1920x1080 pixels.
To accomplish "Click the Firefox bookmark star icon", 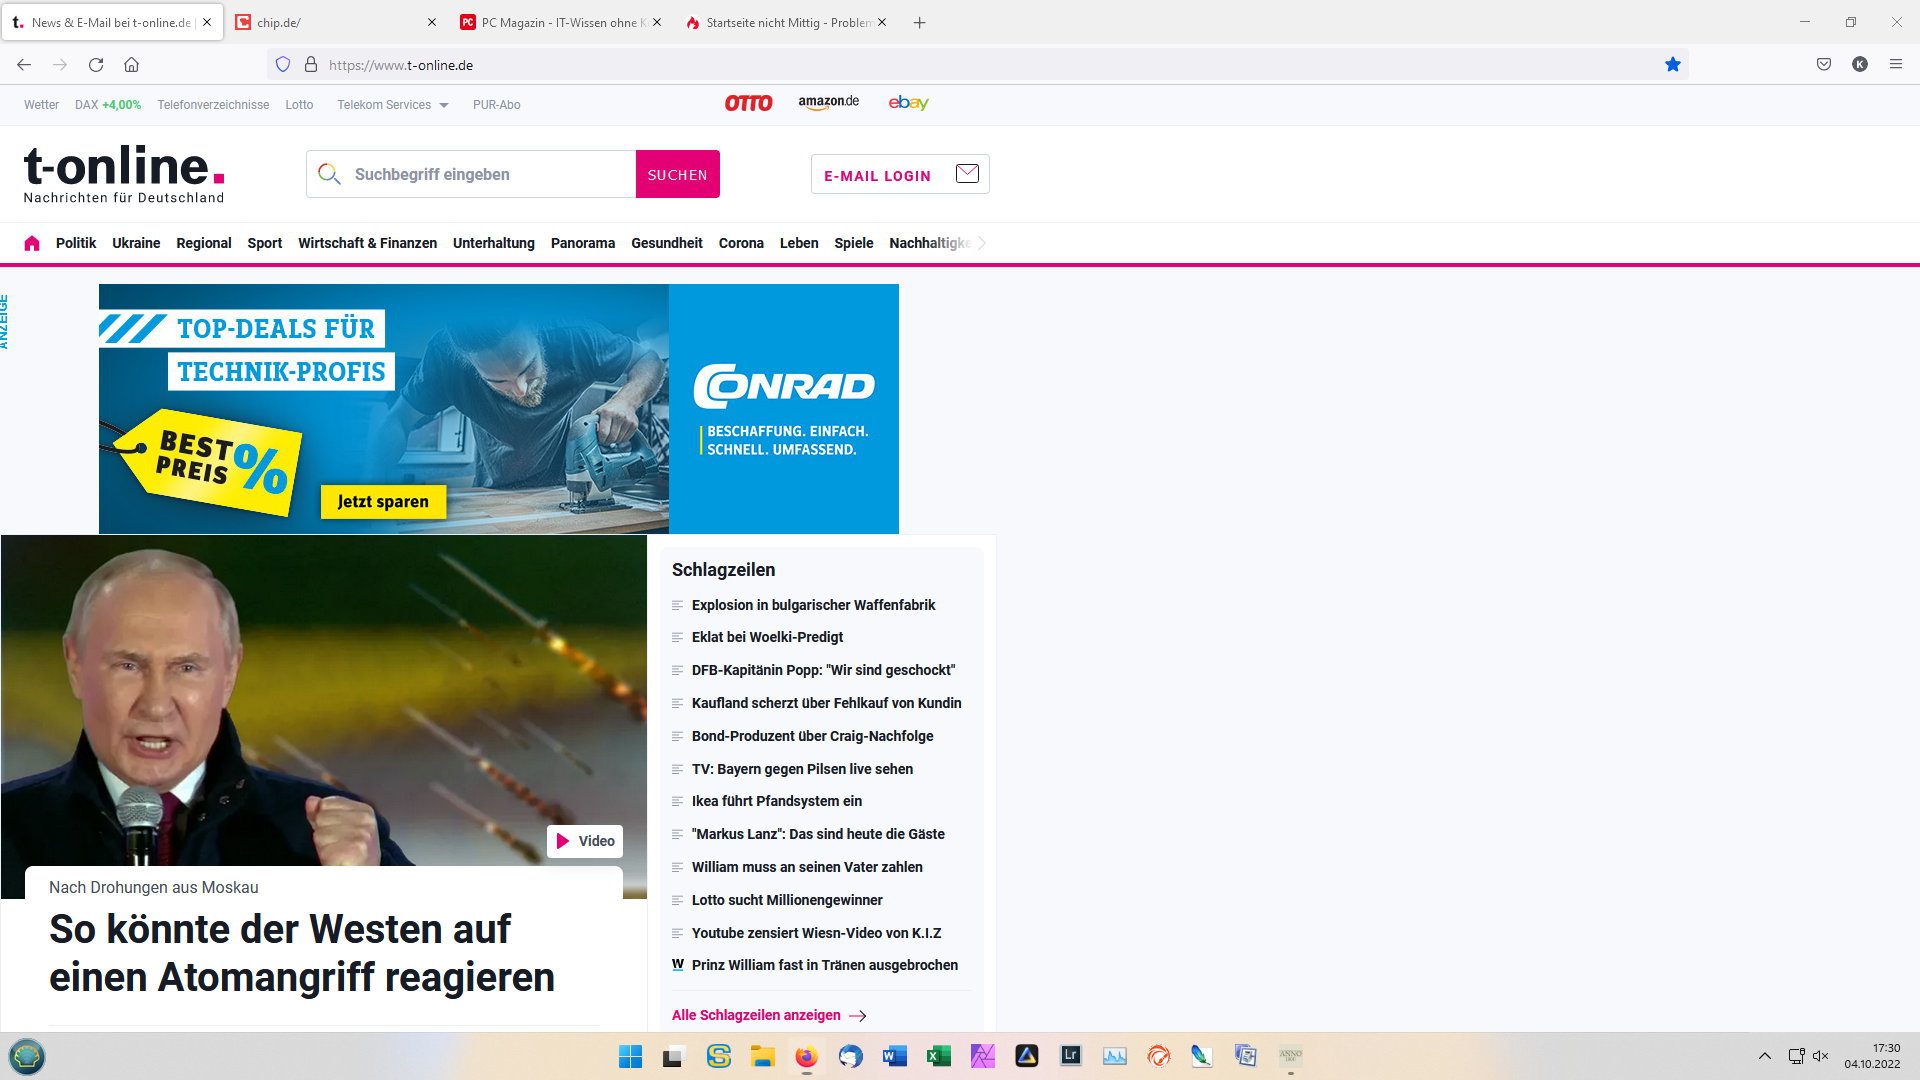I will tap(1673, 65).
